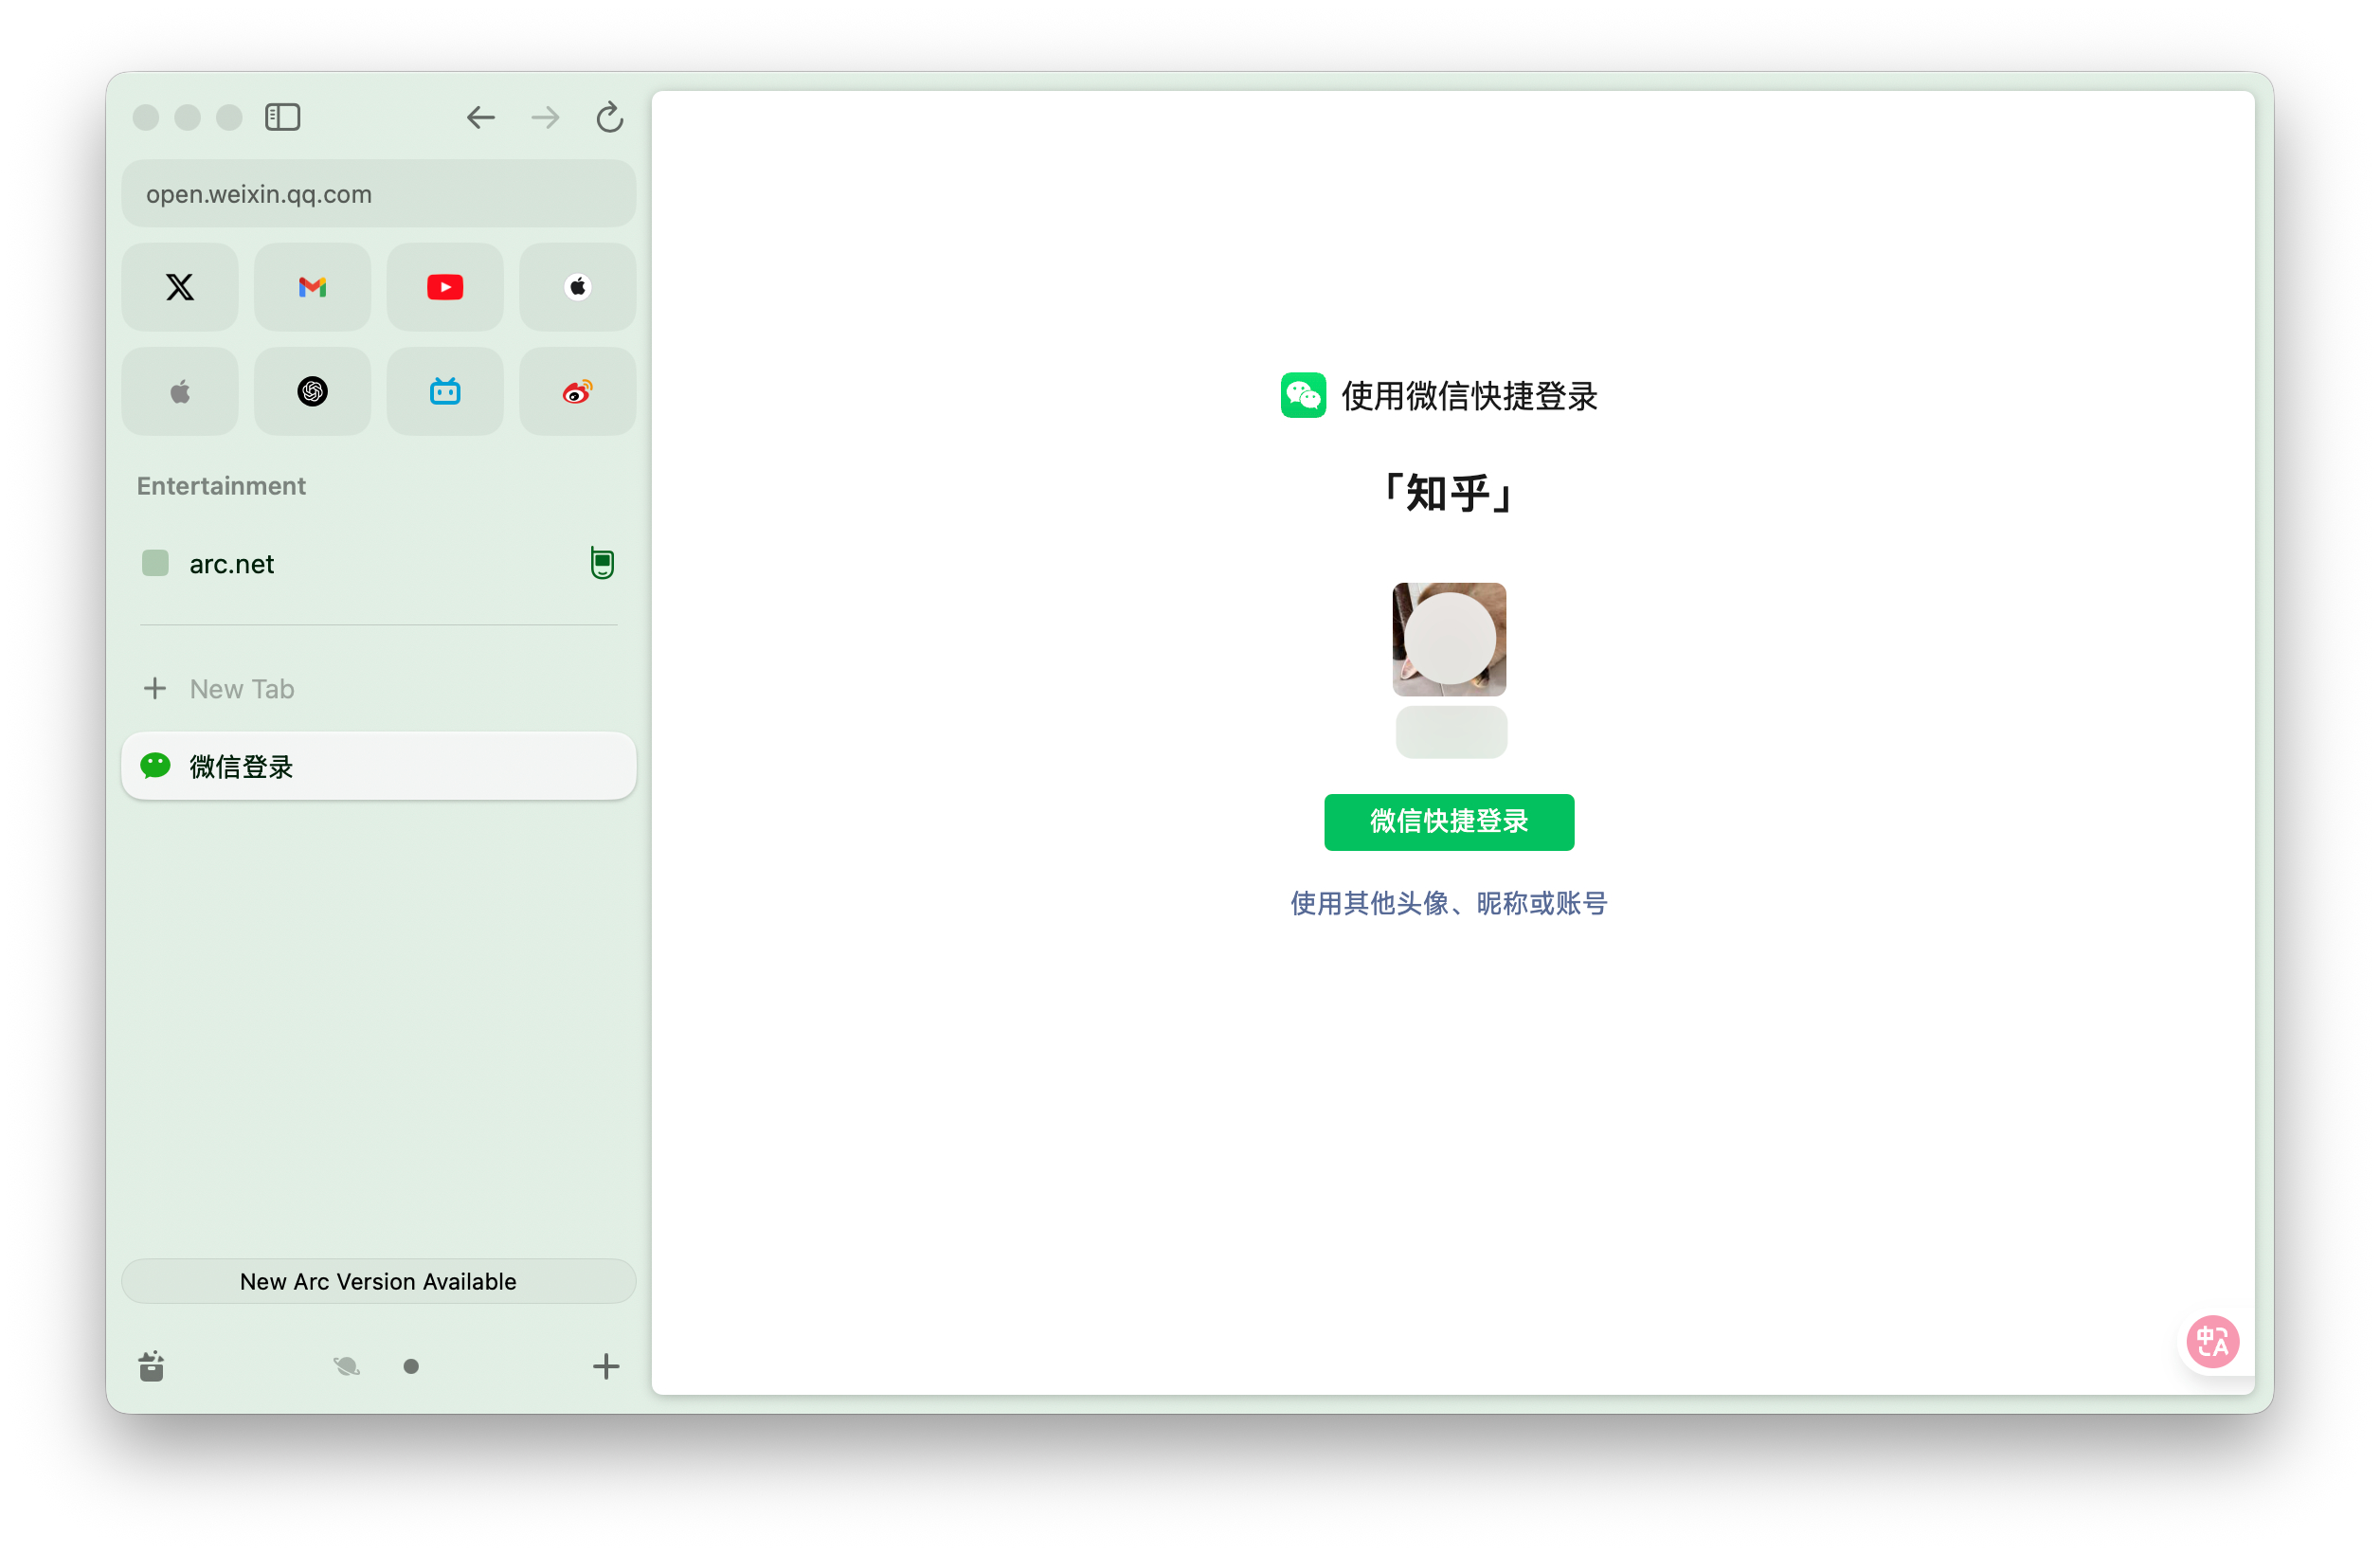Click the green icon beside arc.net

point(601,563)
